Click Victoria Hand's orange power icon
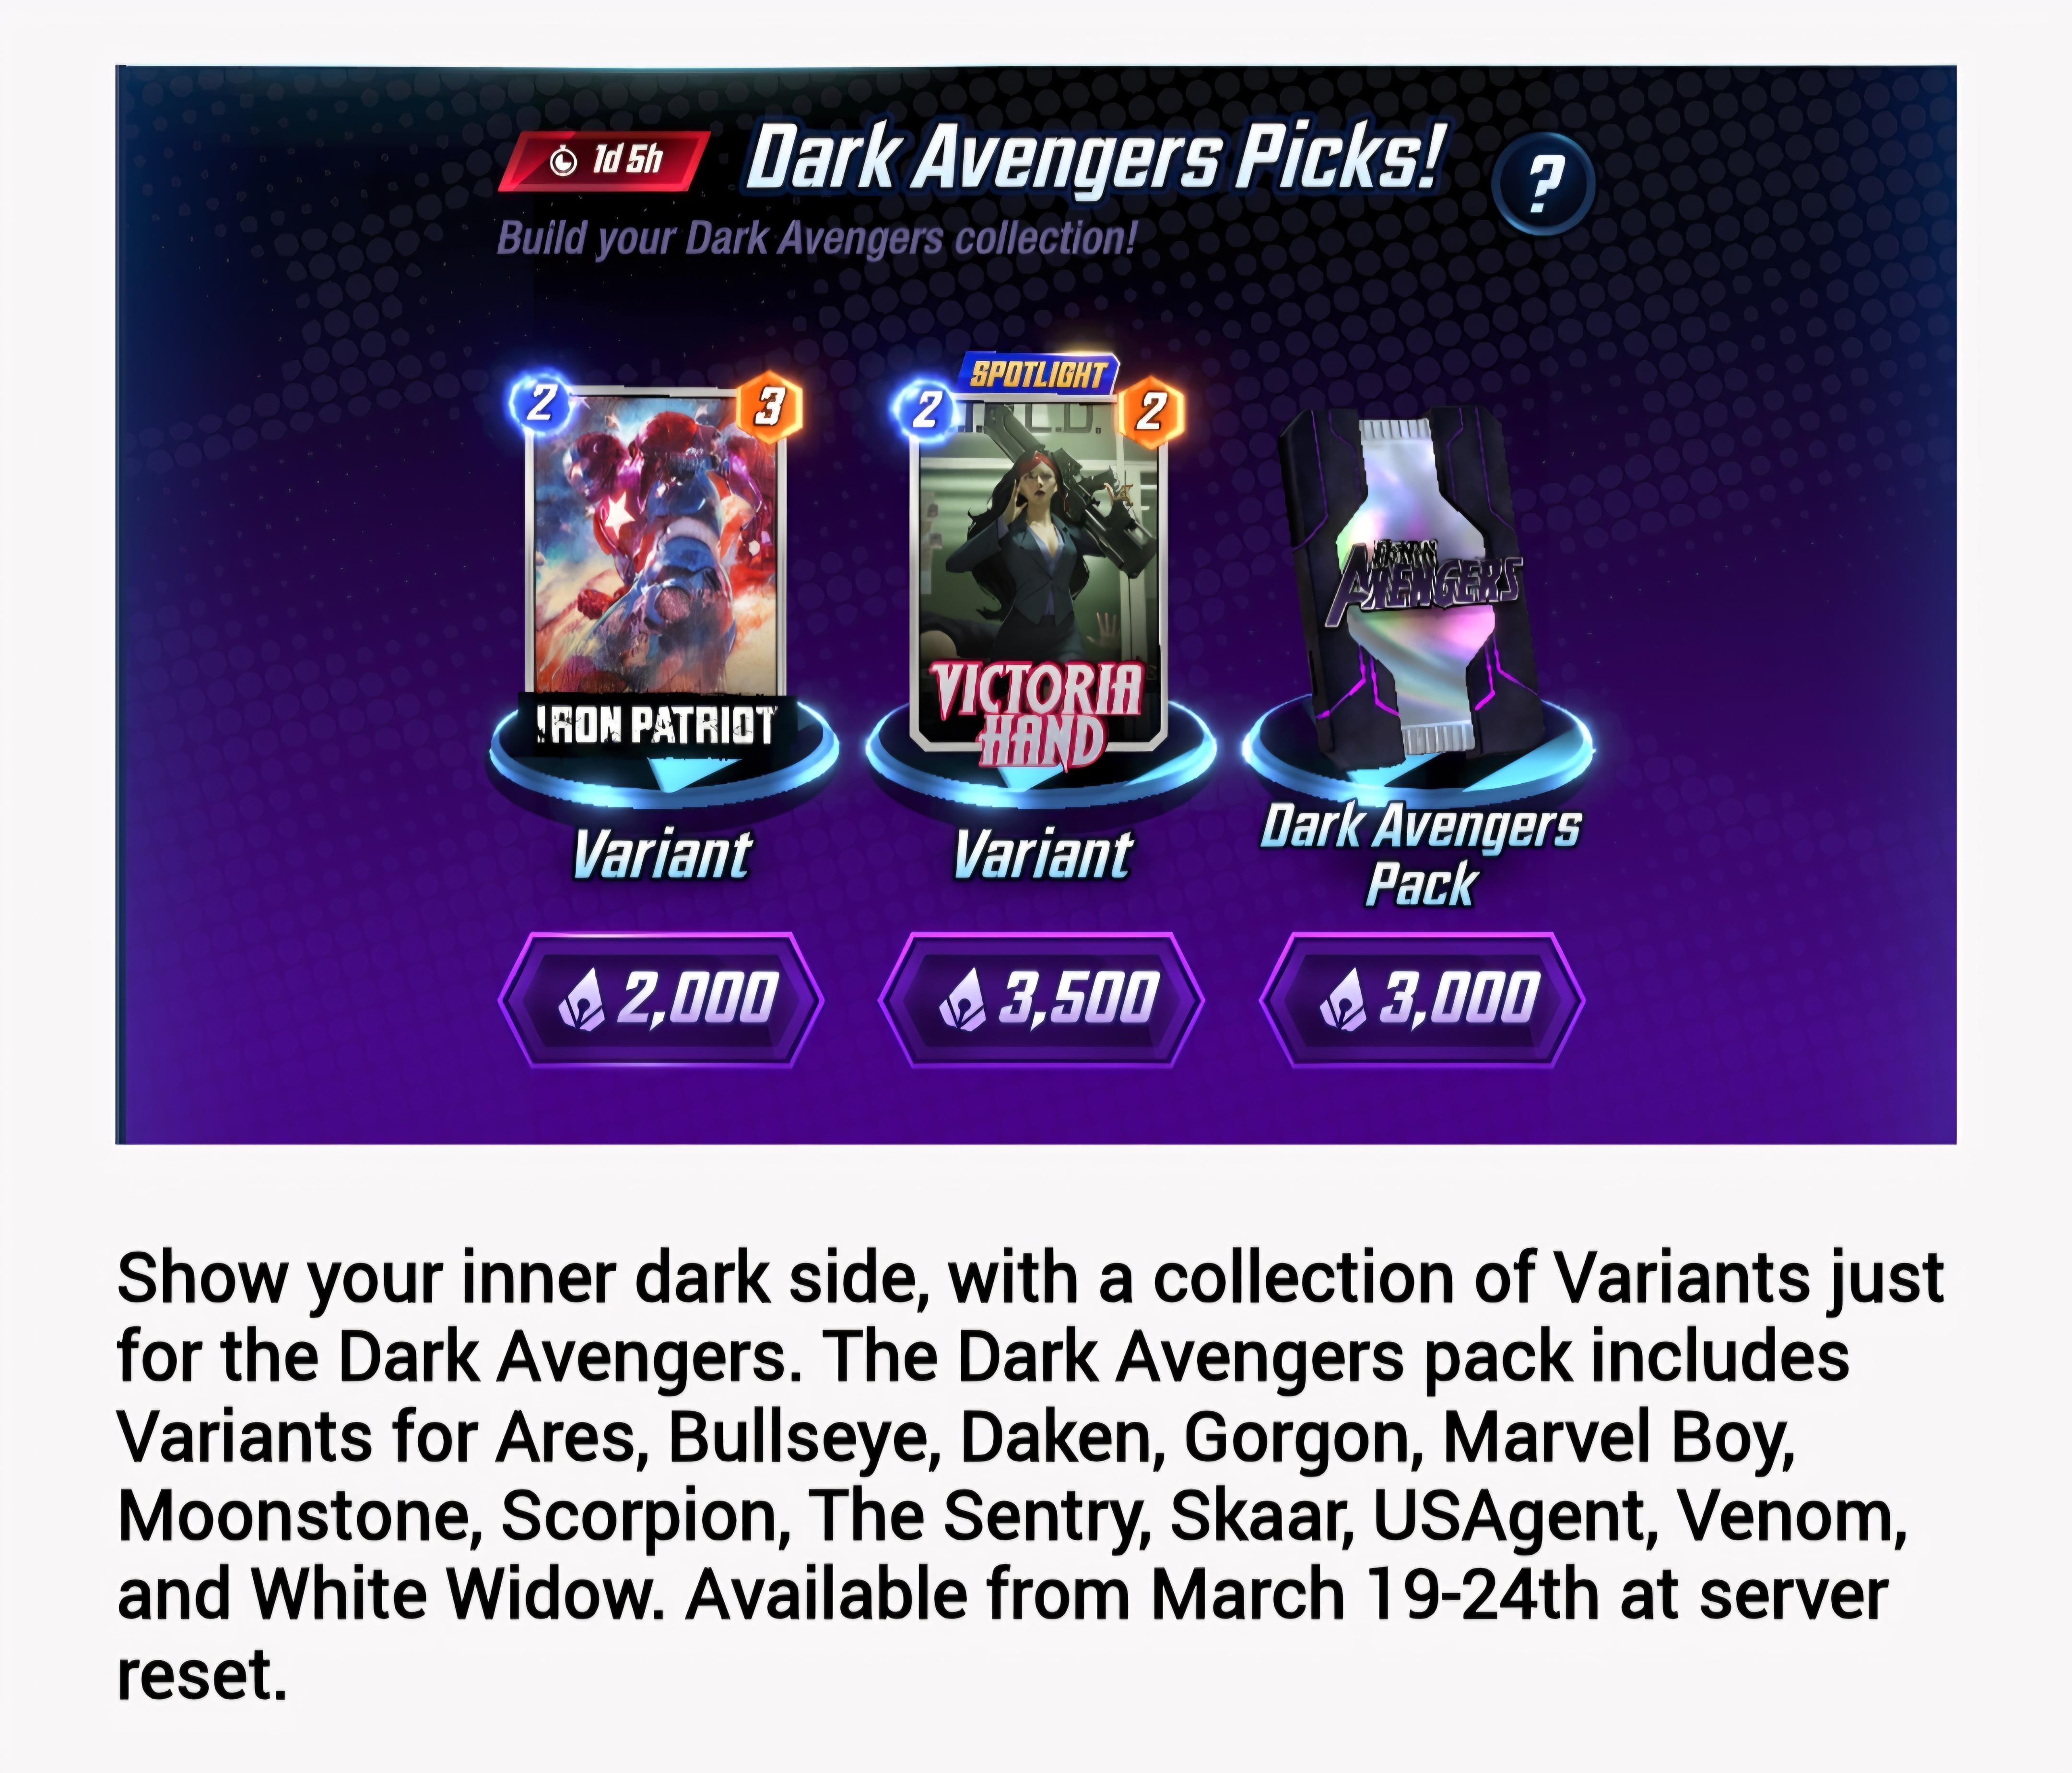Screen dimensions: 2072x1773 click(1151, 411)
